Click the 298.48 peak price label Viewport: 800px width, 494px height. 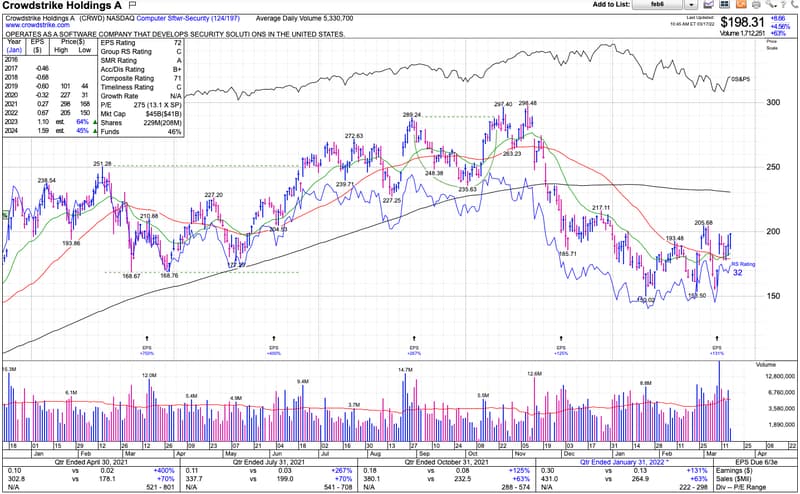pyautogui.click(x=528, y=103)
